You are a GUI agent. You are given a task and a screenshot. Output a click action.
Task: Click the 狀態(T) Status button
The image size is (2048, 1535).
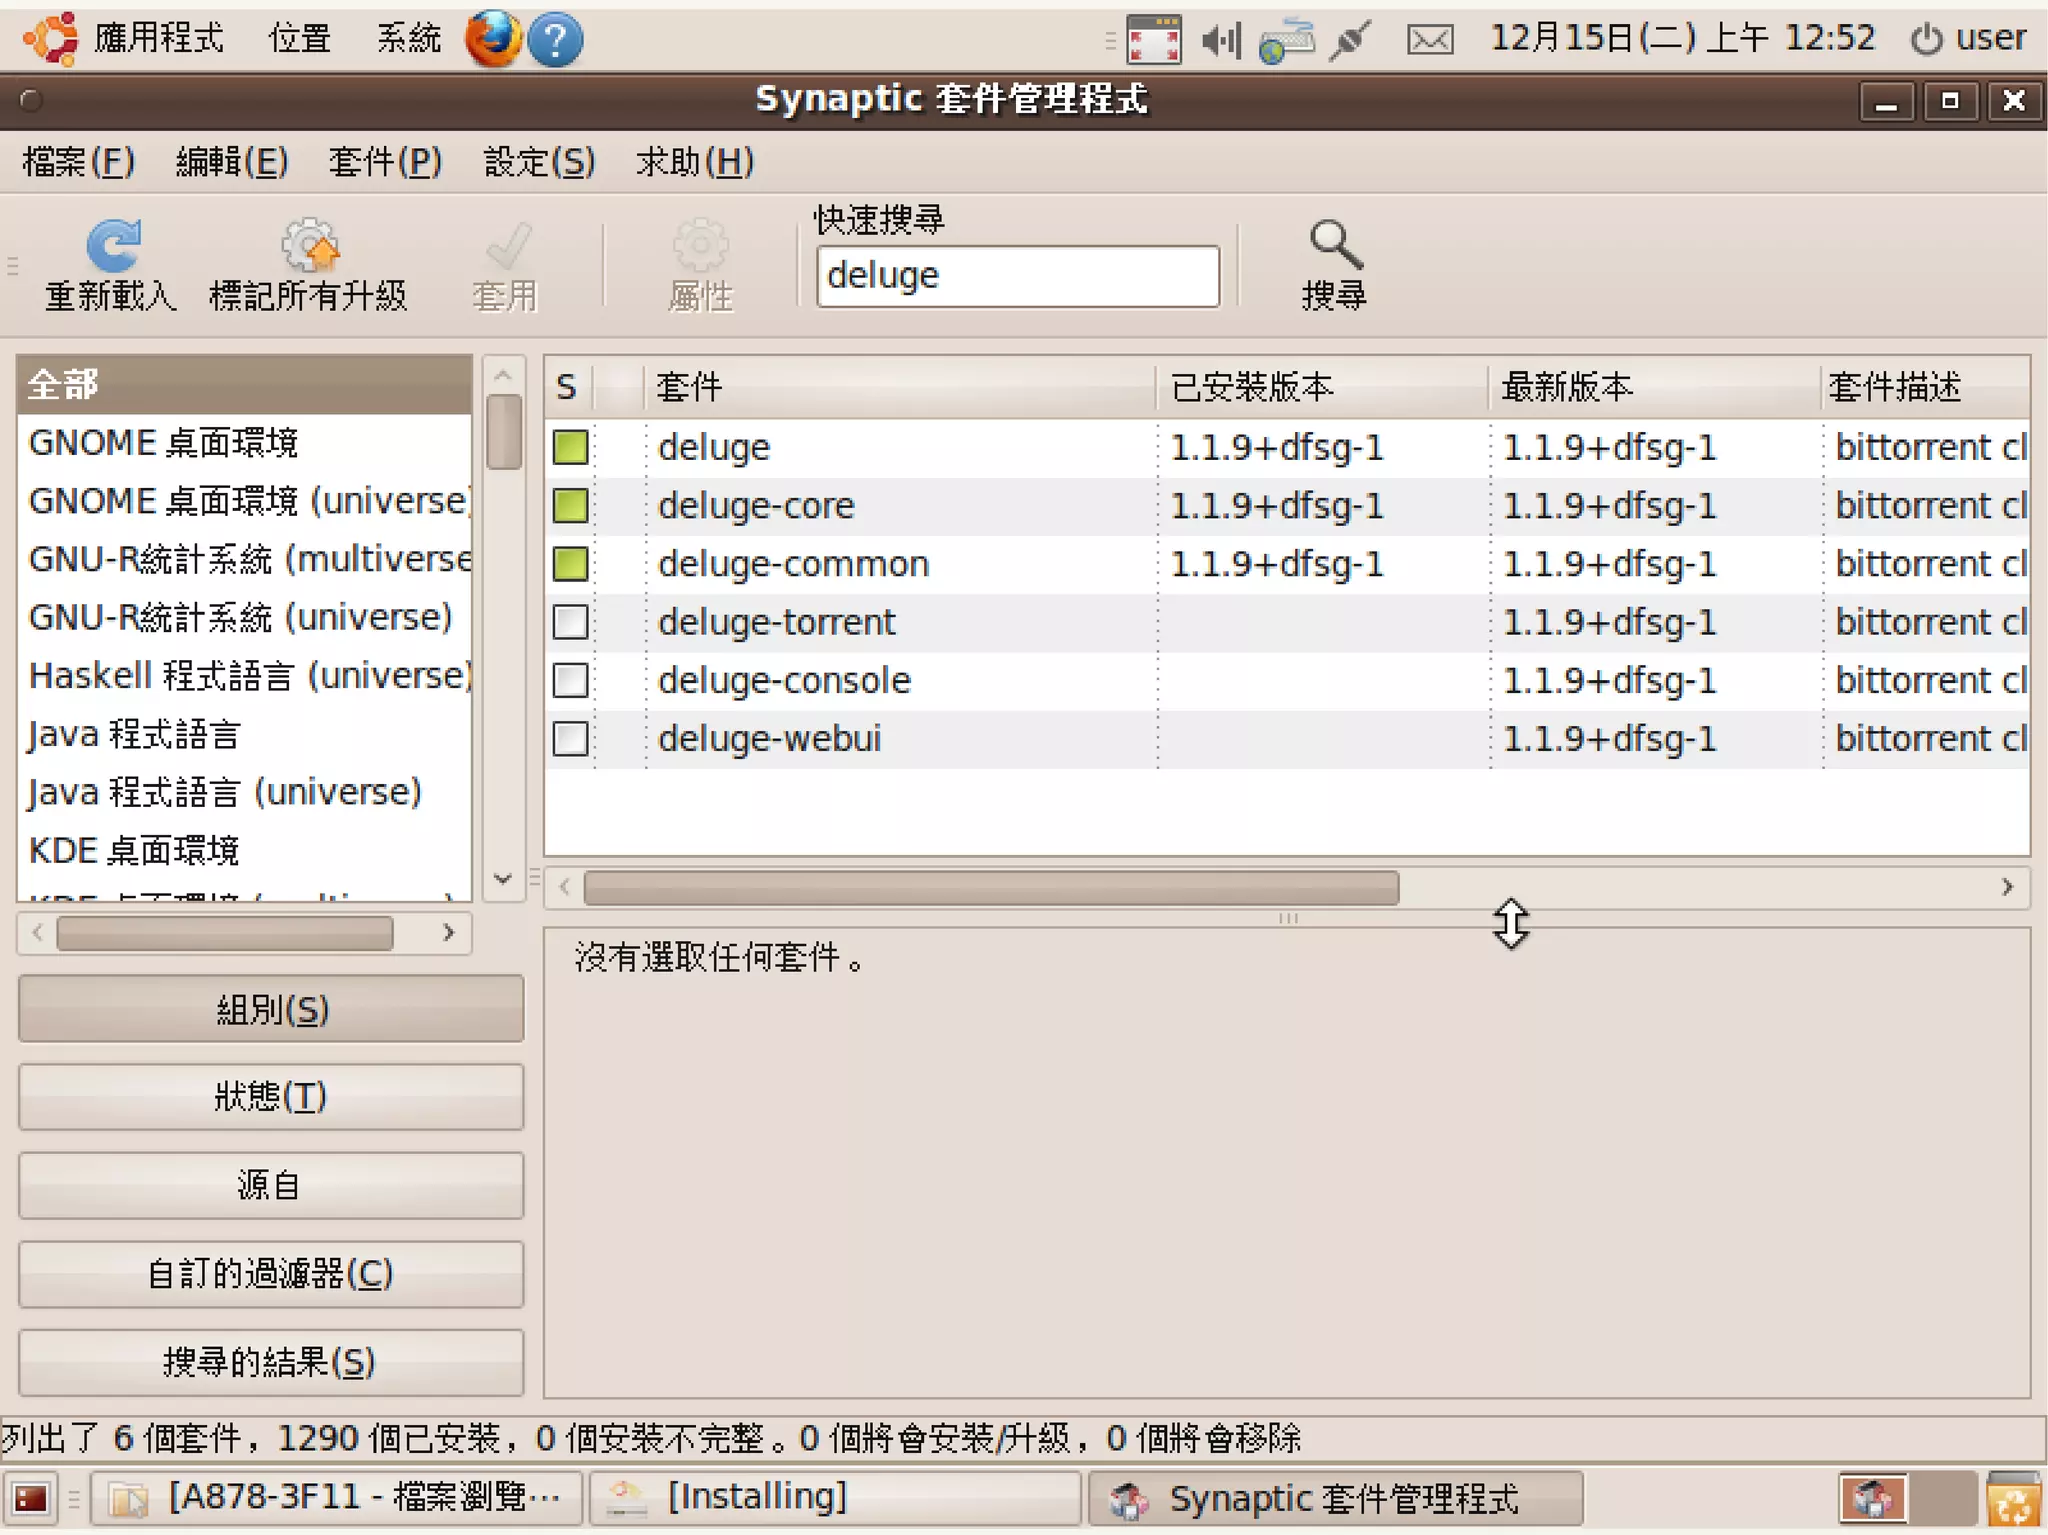(271, 1097)
